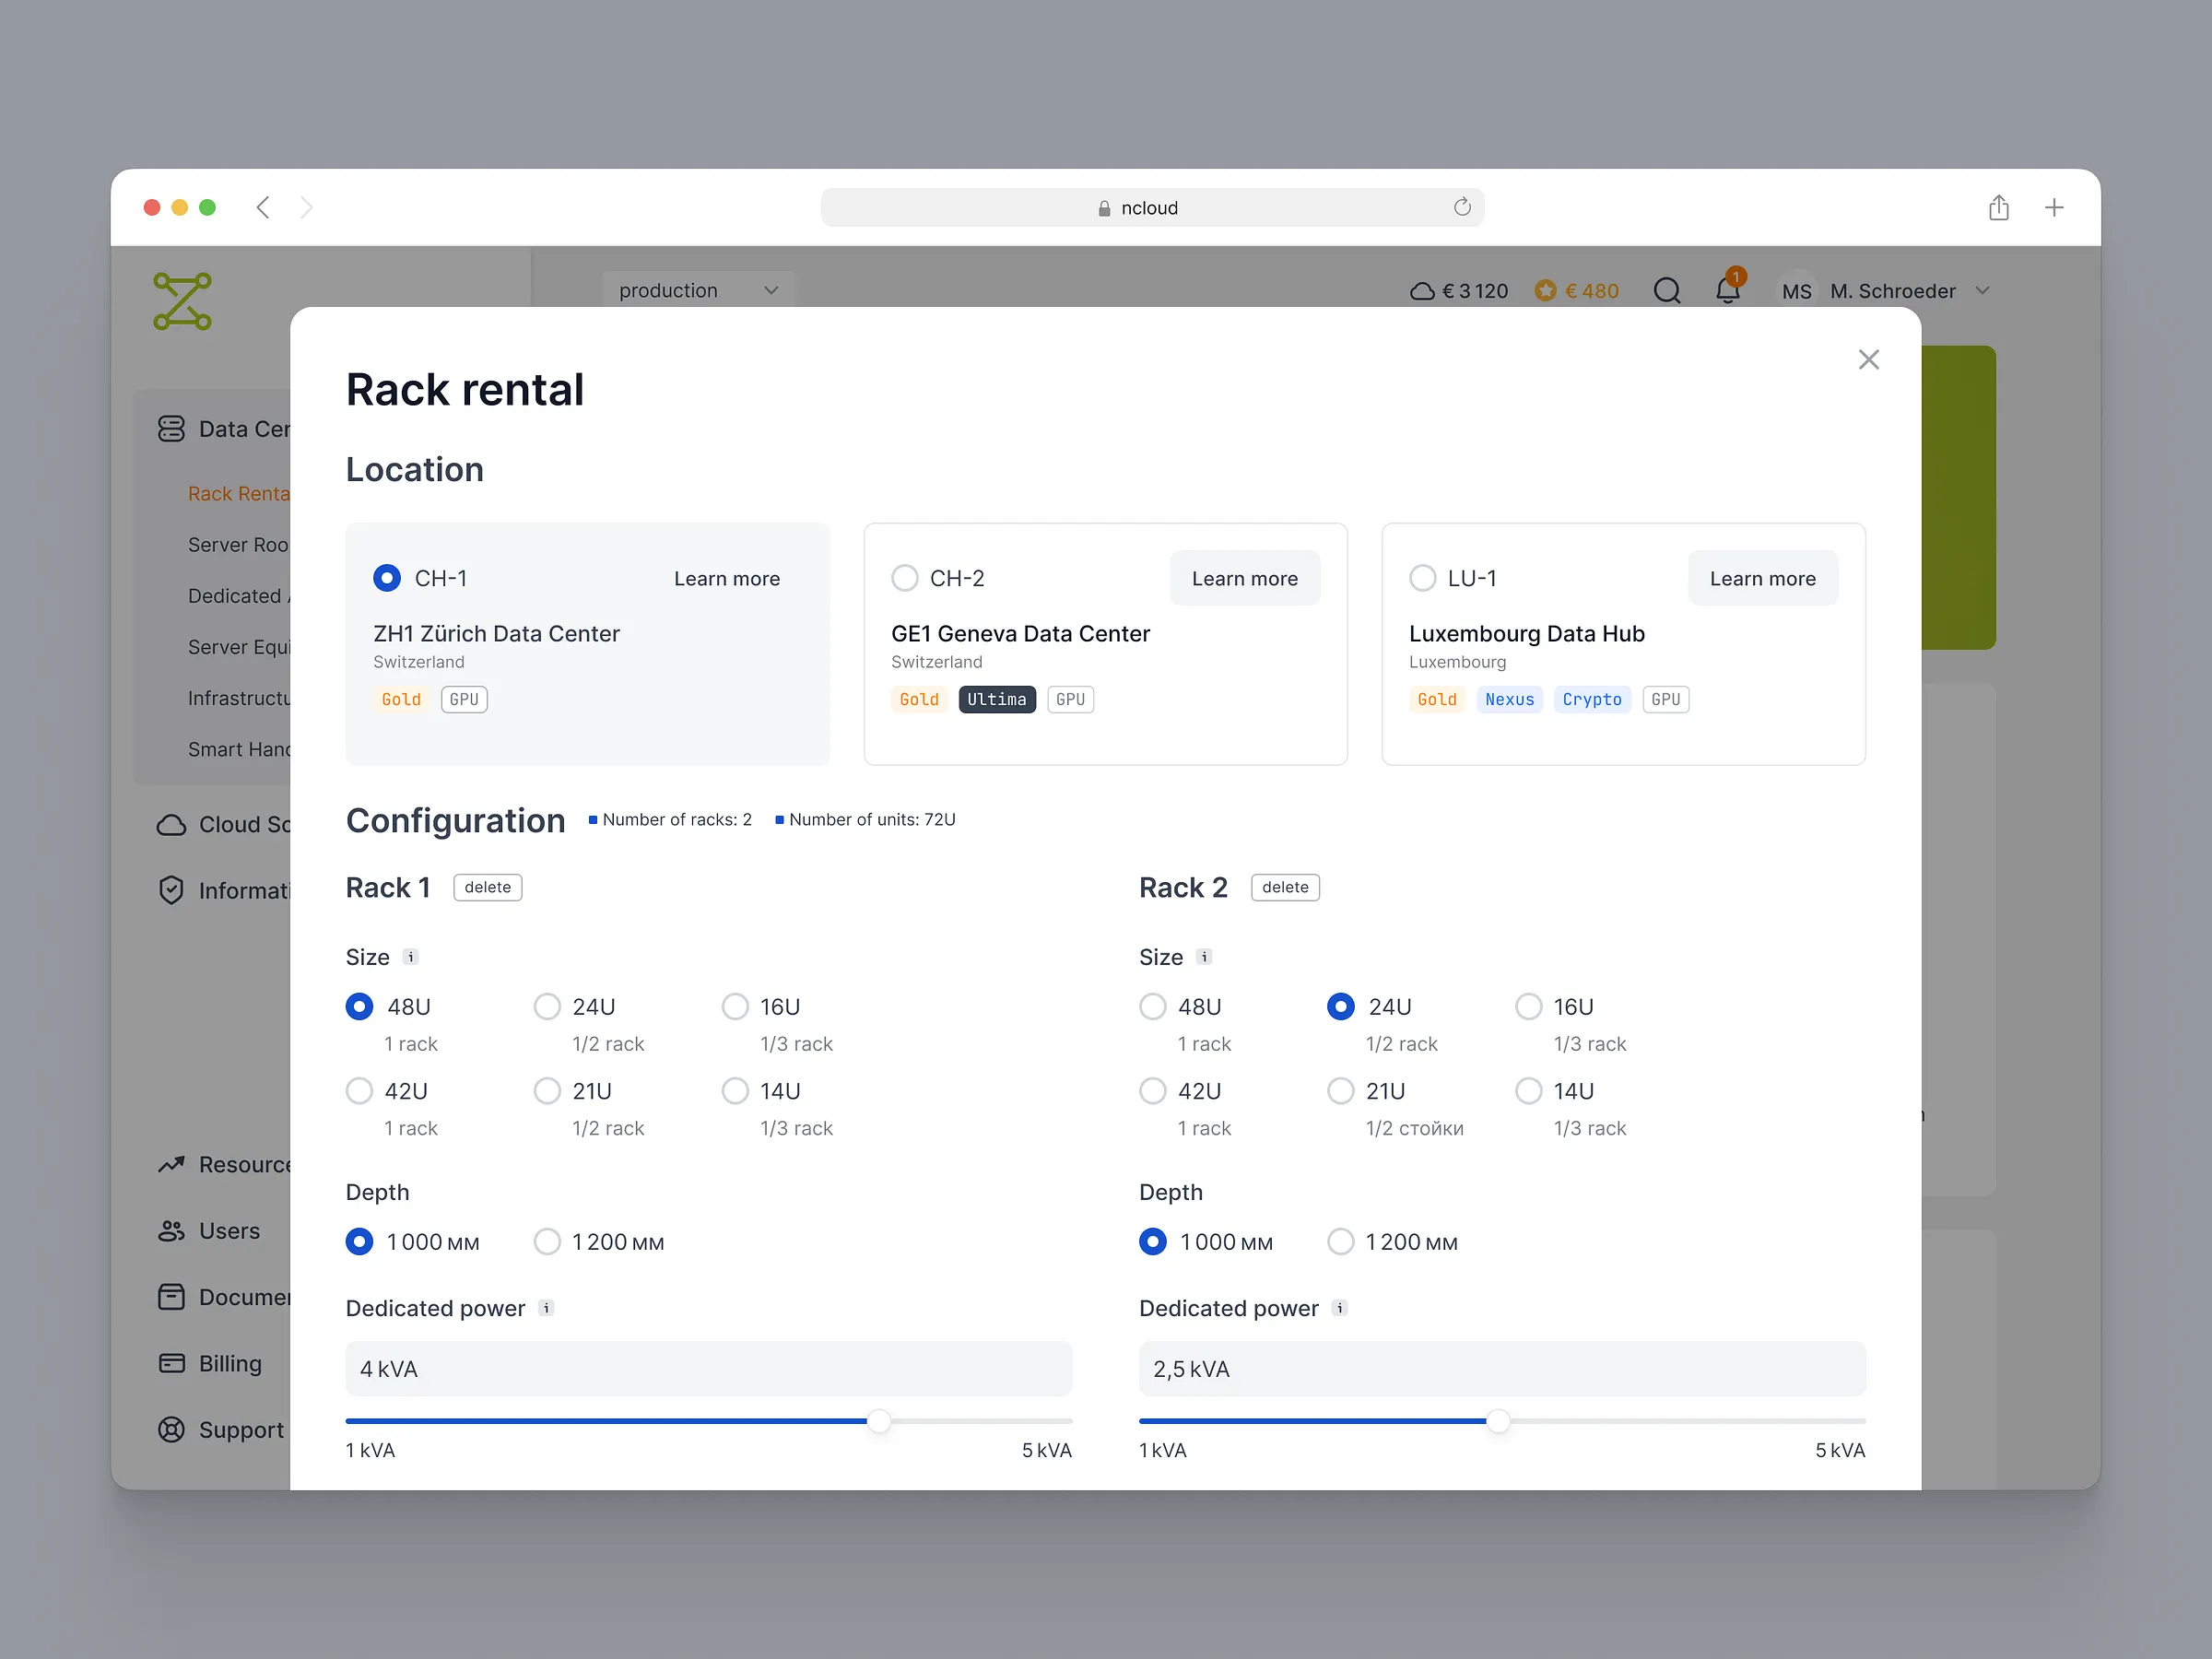Open the production environment dropdown
This screenshot has width=2212, height=1659.
697,291
